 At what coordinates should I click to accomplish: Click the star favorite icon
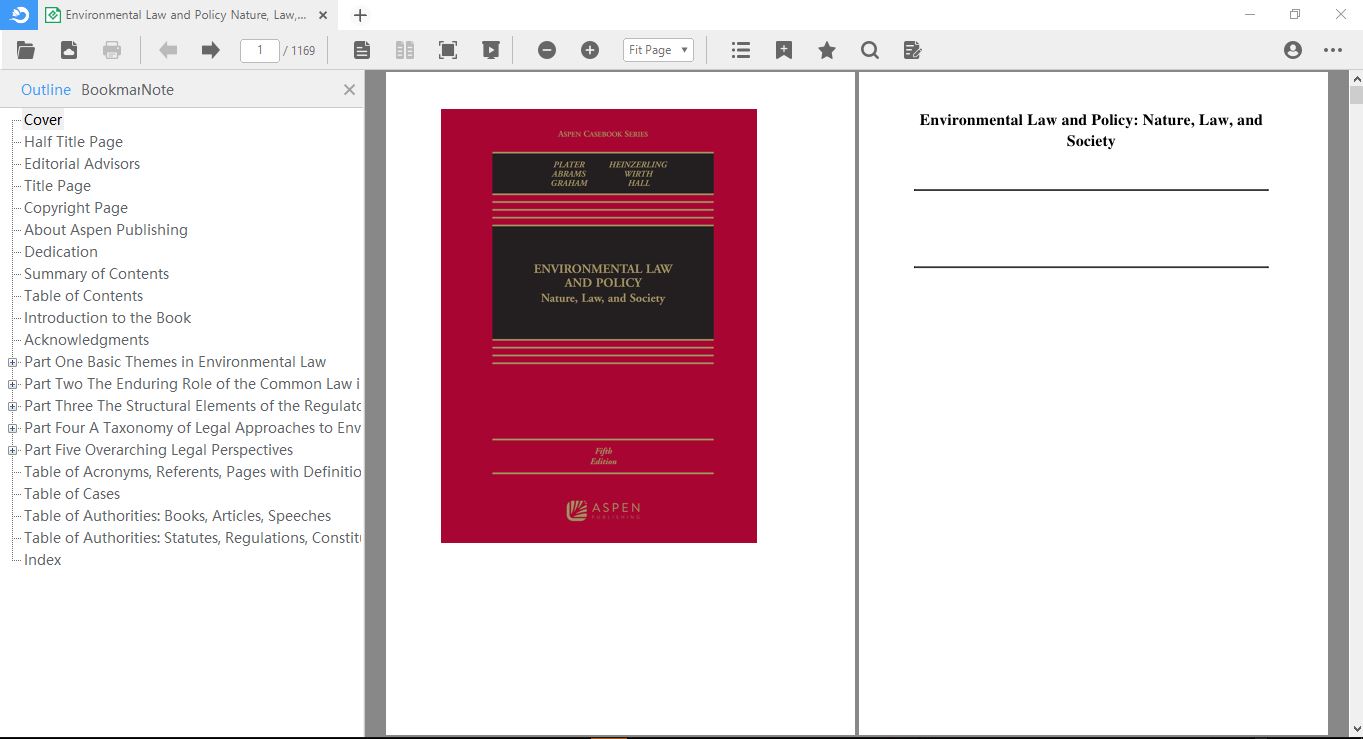(827, 50)
